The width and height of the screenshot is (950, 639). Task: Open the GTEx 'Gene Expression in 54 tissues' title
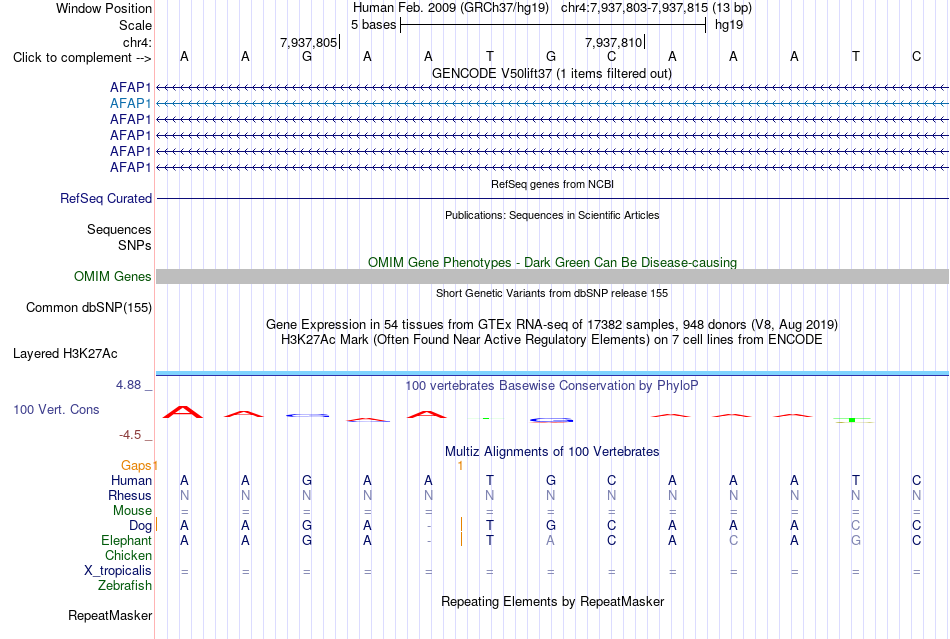(x=552, y=325)
